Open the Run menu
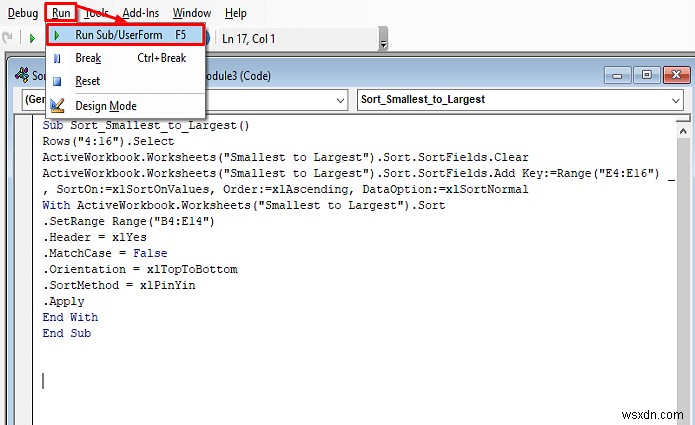 pyautogui.click(x=61, y=13)
